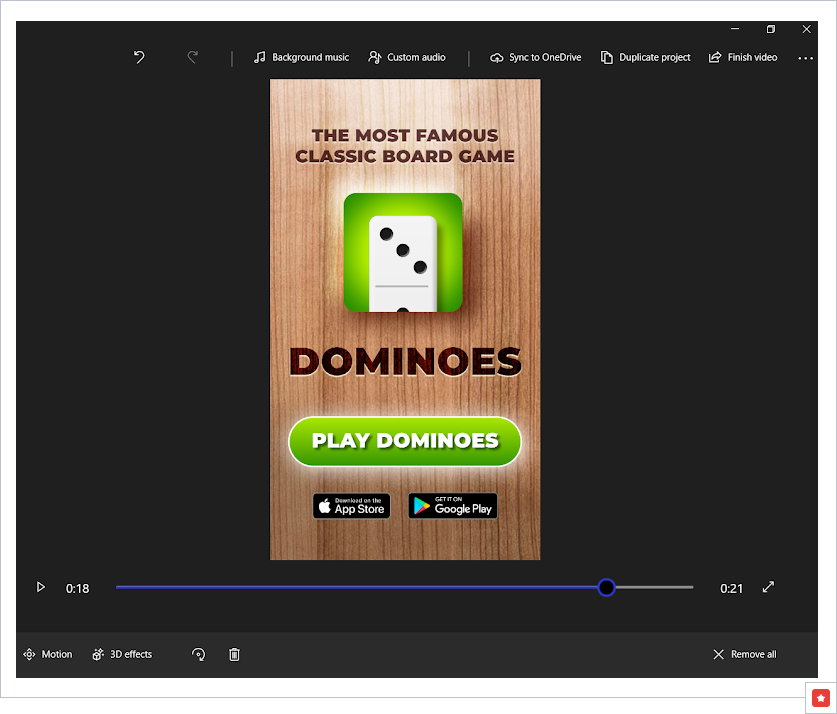Open the Custom audio tool
Viewport: 837px width, 714px height.
coord(407,58)
